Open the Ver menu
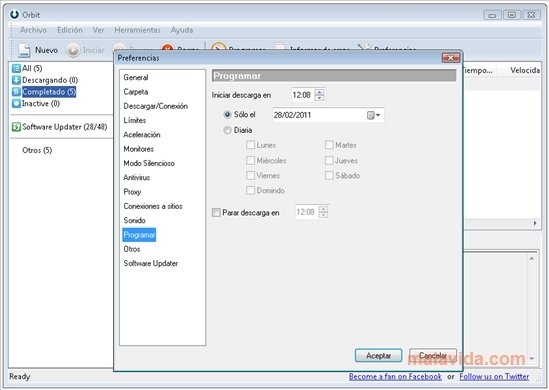 coord(98,30)
